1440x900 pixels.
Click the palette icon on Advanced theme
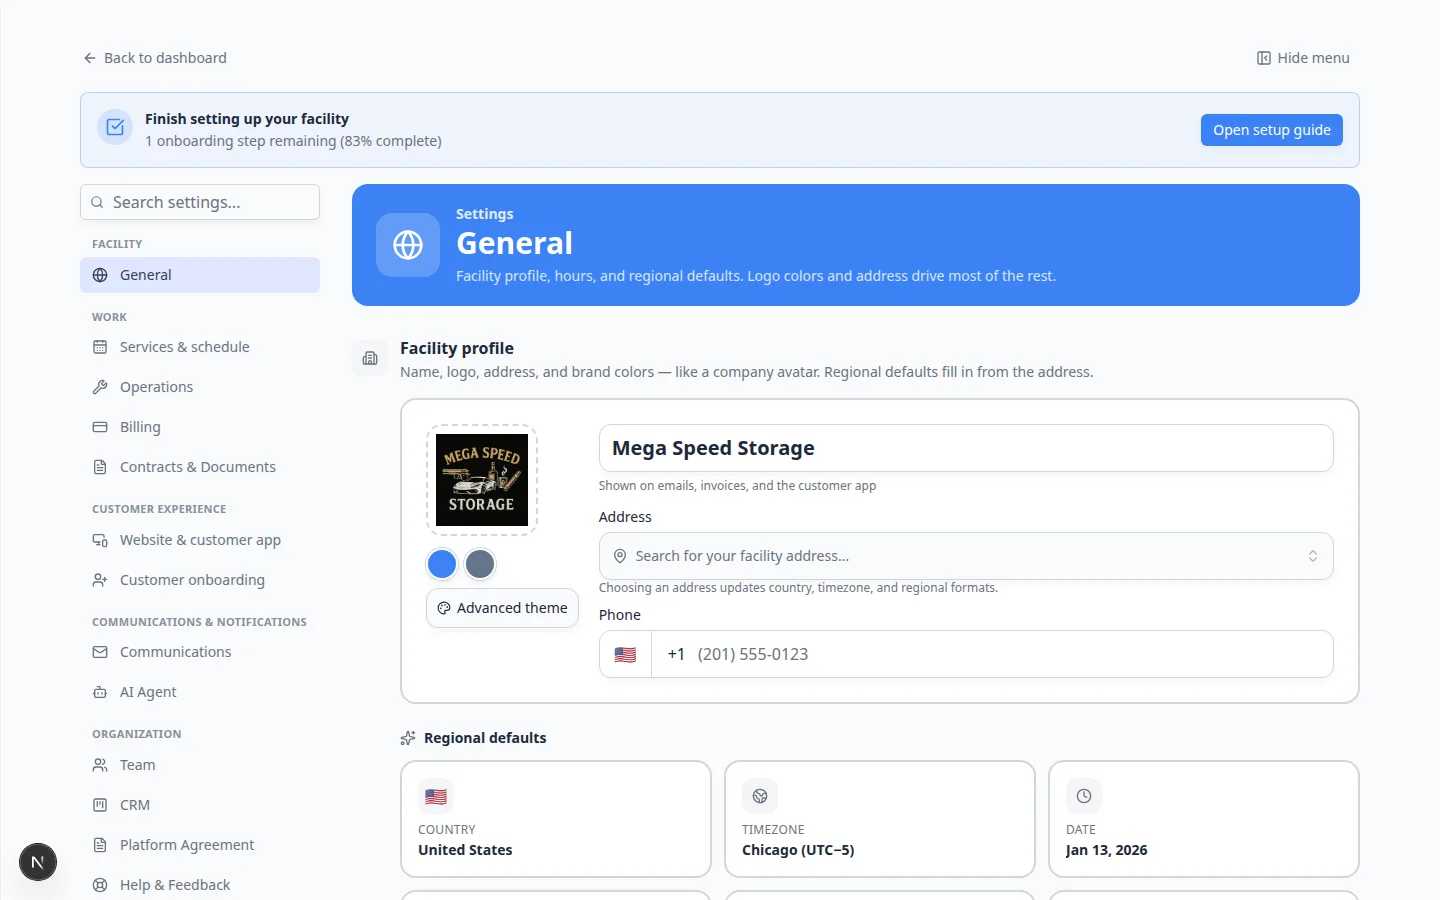pos(444,608)
